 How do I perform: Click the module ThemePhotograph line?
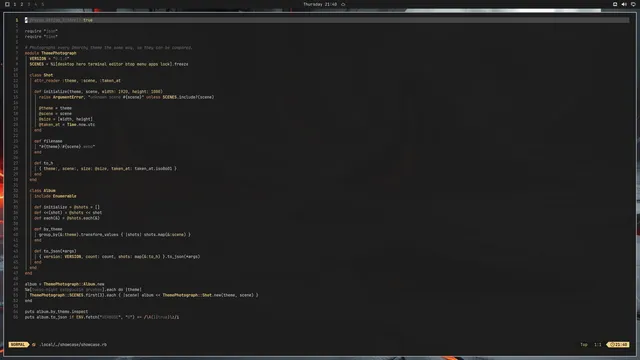point(51,53)
